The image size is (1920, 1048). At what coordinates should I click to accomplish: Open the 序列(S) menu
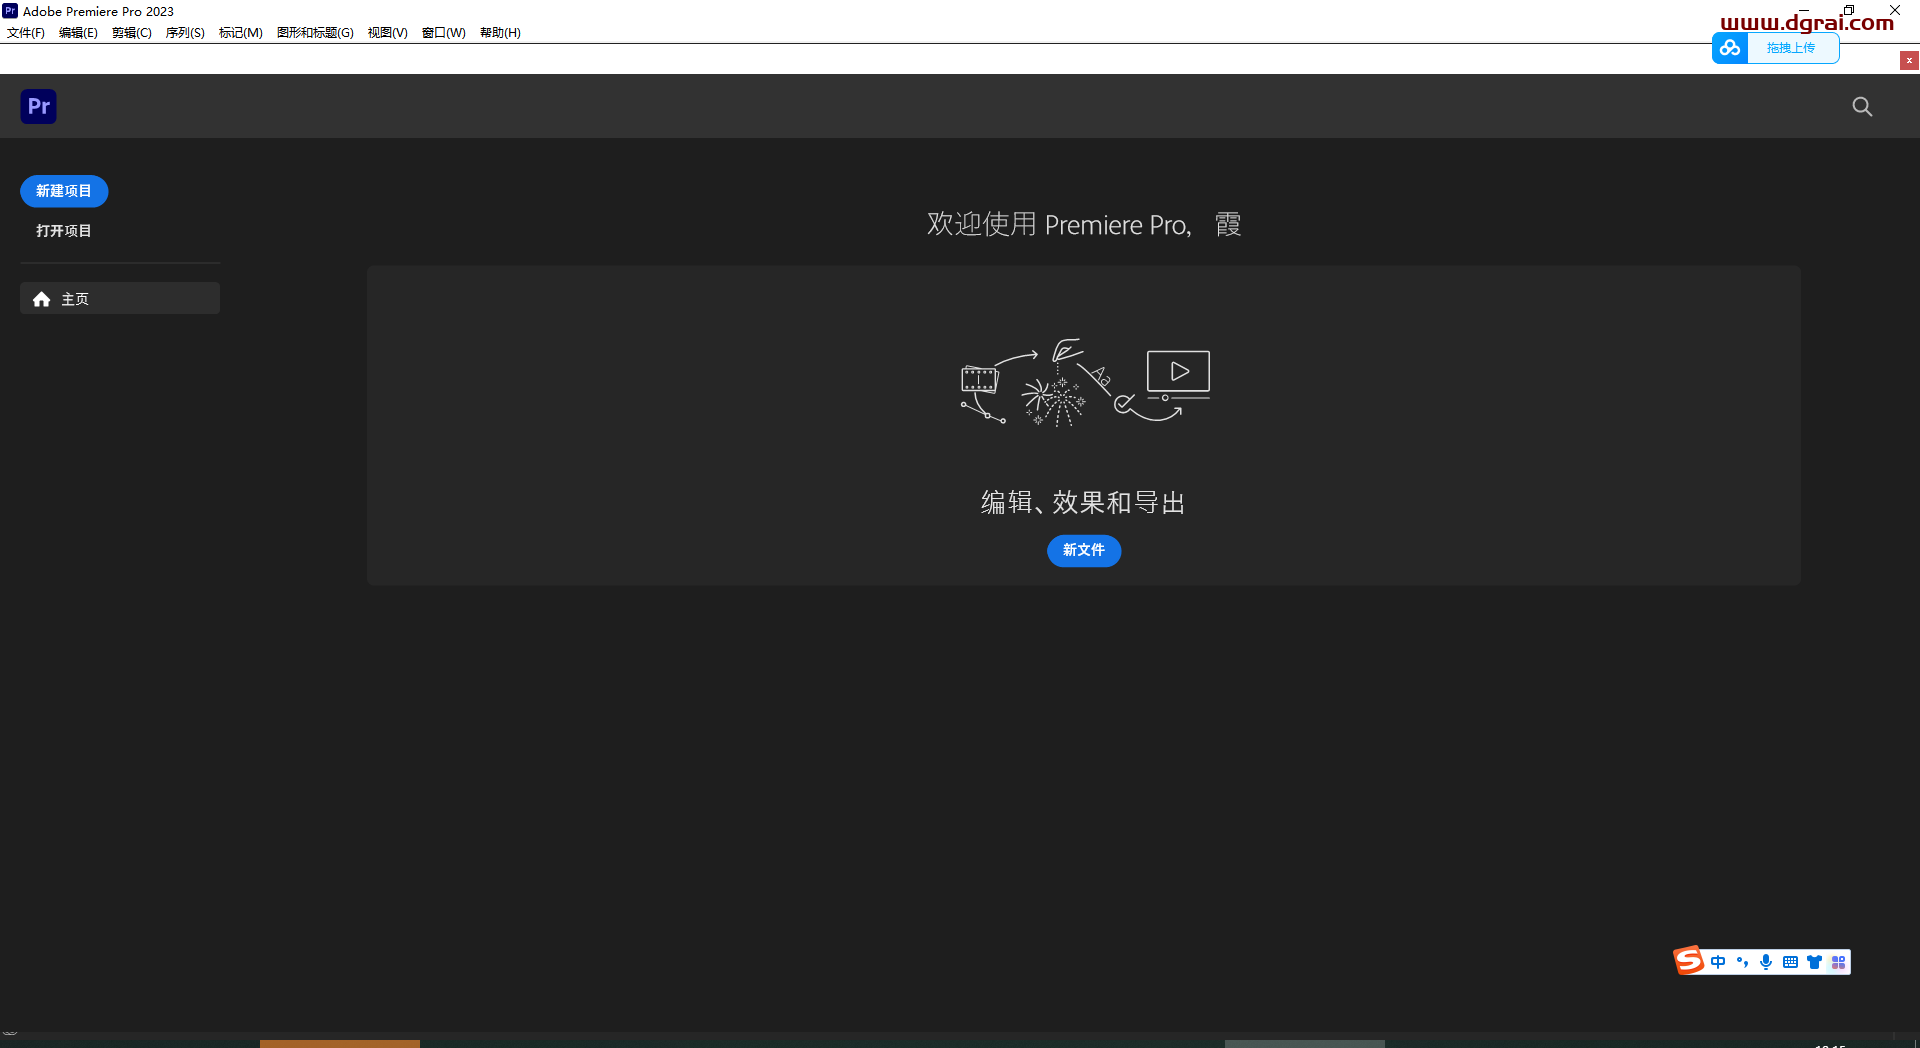tap(184, 32)
